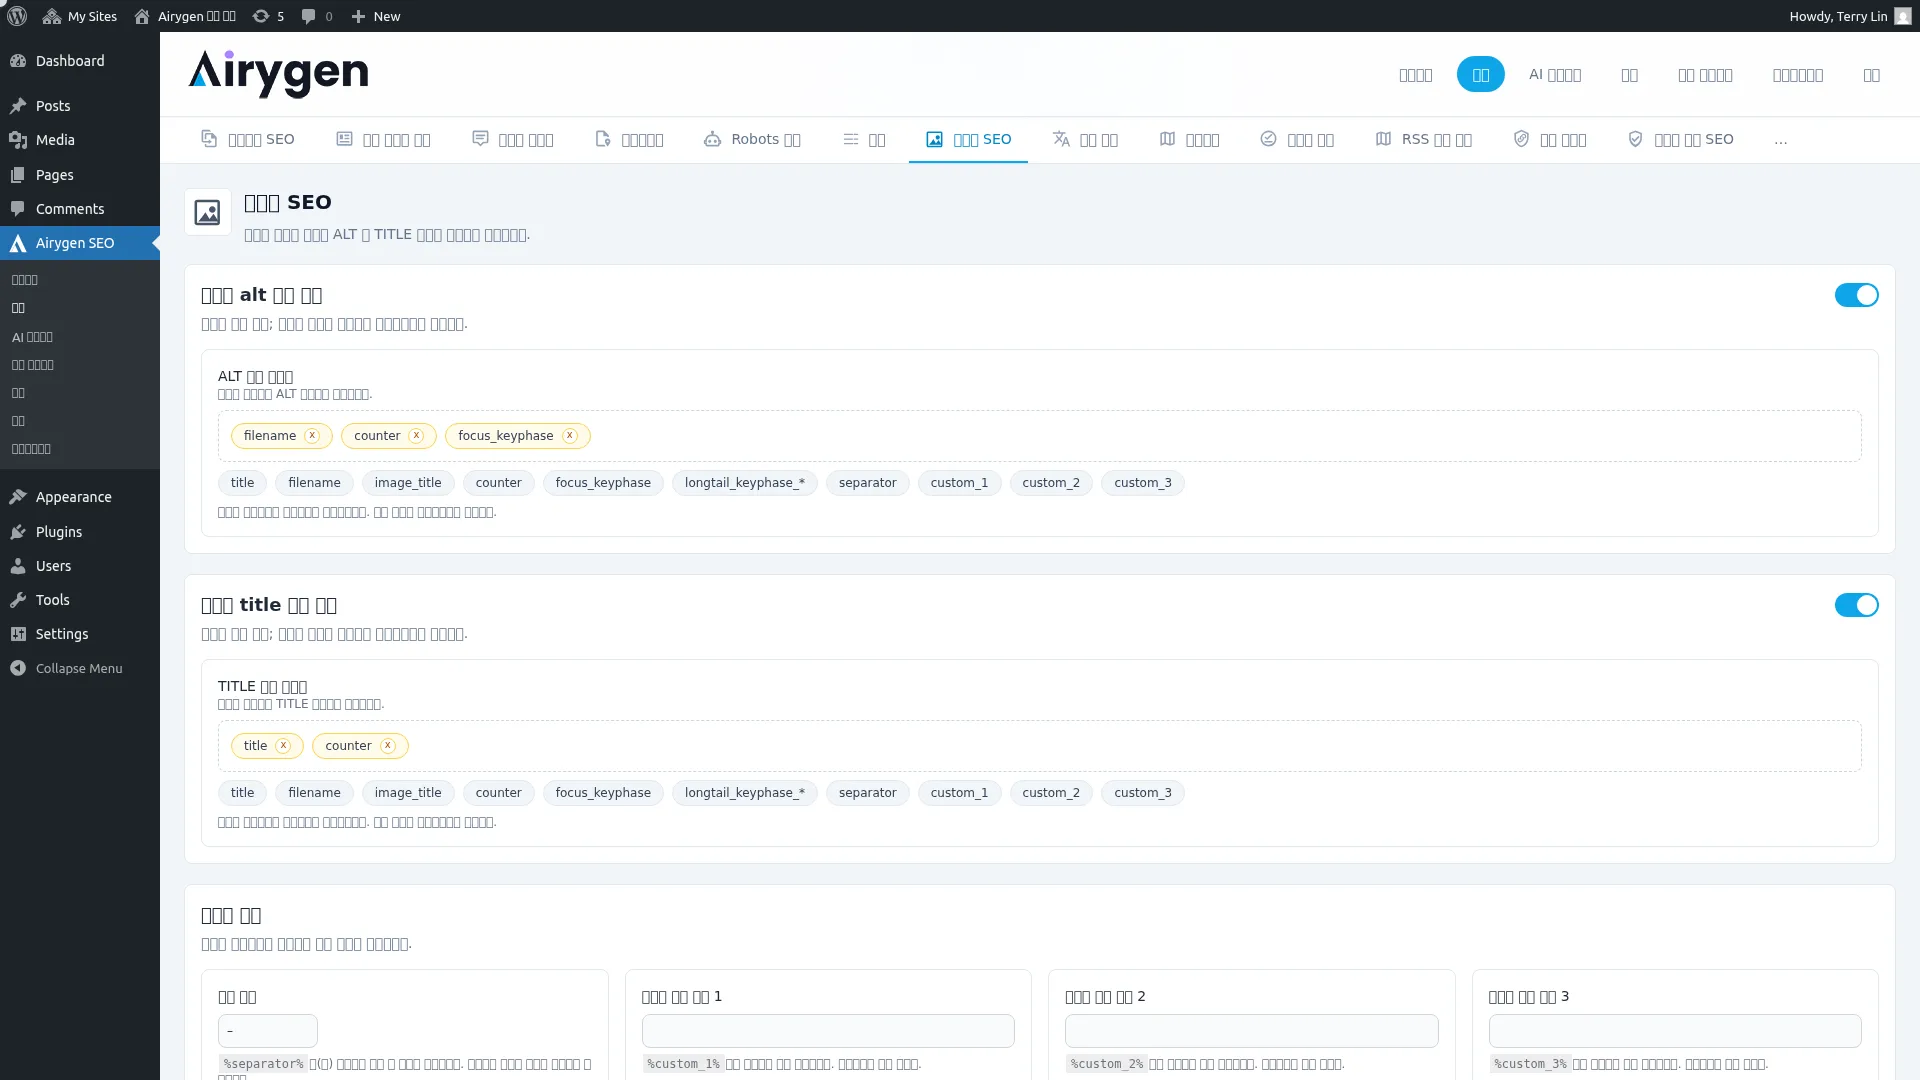Toggle the image title auto-fill switch
1920x1080 pixels.
(x=1856, y=605)
